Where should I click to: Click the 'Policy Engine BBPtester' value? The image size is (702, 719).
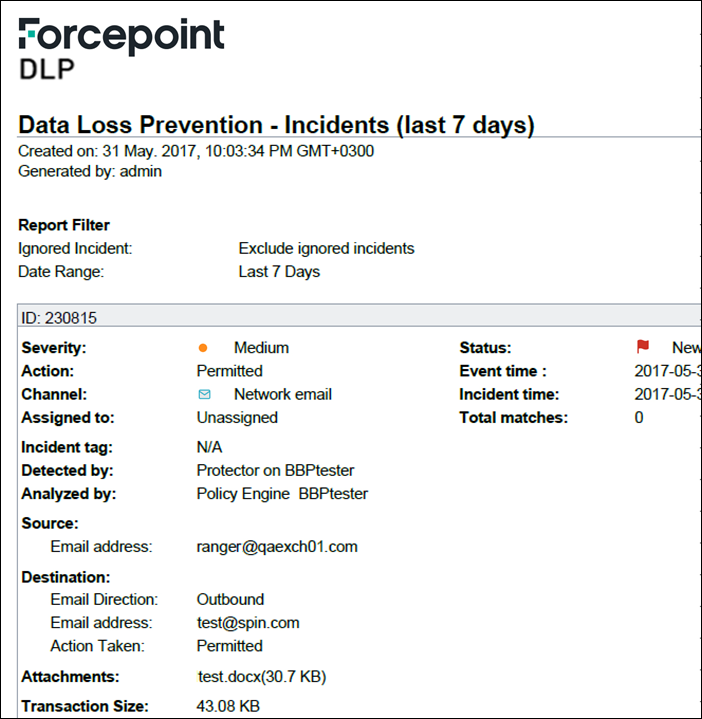tap(282, 493)
